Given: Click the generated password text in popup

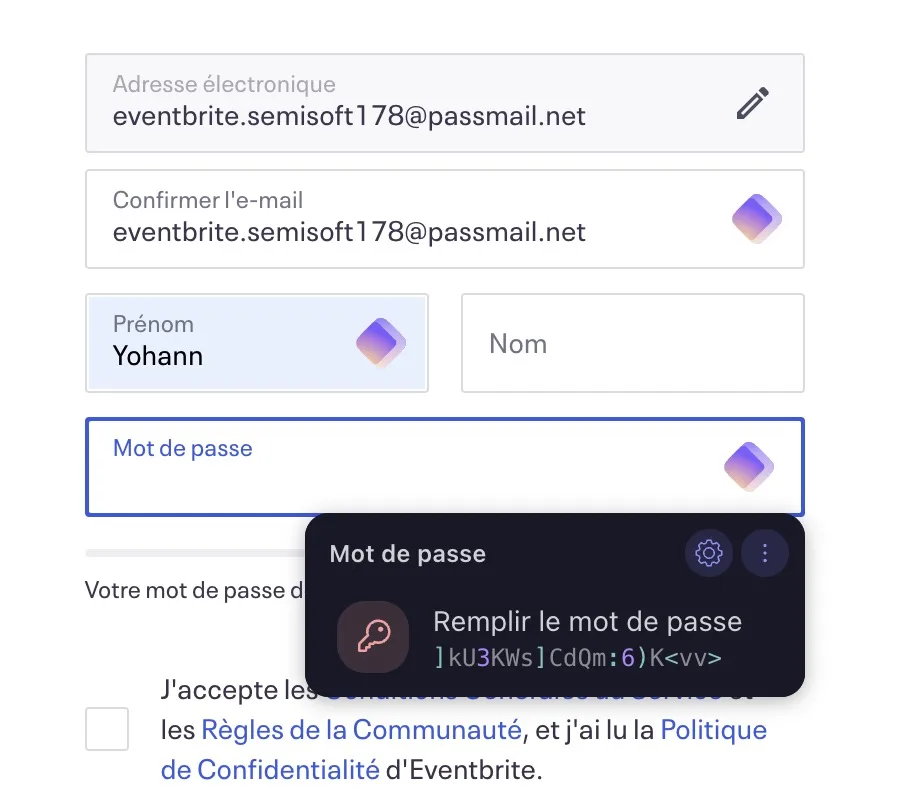Looking at the screenshot, I should click(x=578, y=658).
